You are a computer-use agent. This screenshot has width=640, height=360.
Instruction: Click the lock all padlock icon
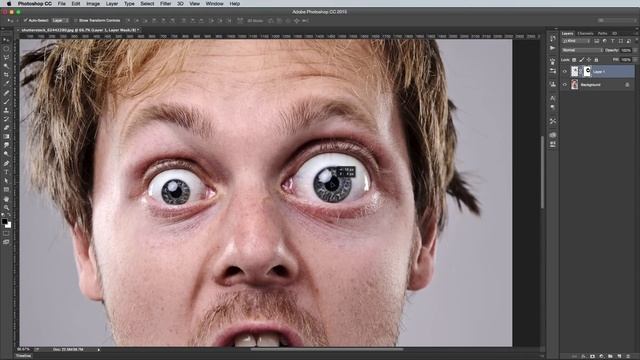(596, 60)
